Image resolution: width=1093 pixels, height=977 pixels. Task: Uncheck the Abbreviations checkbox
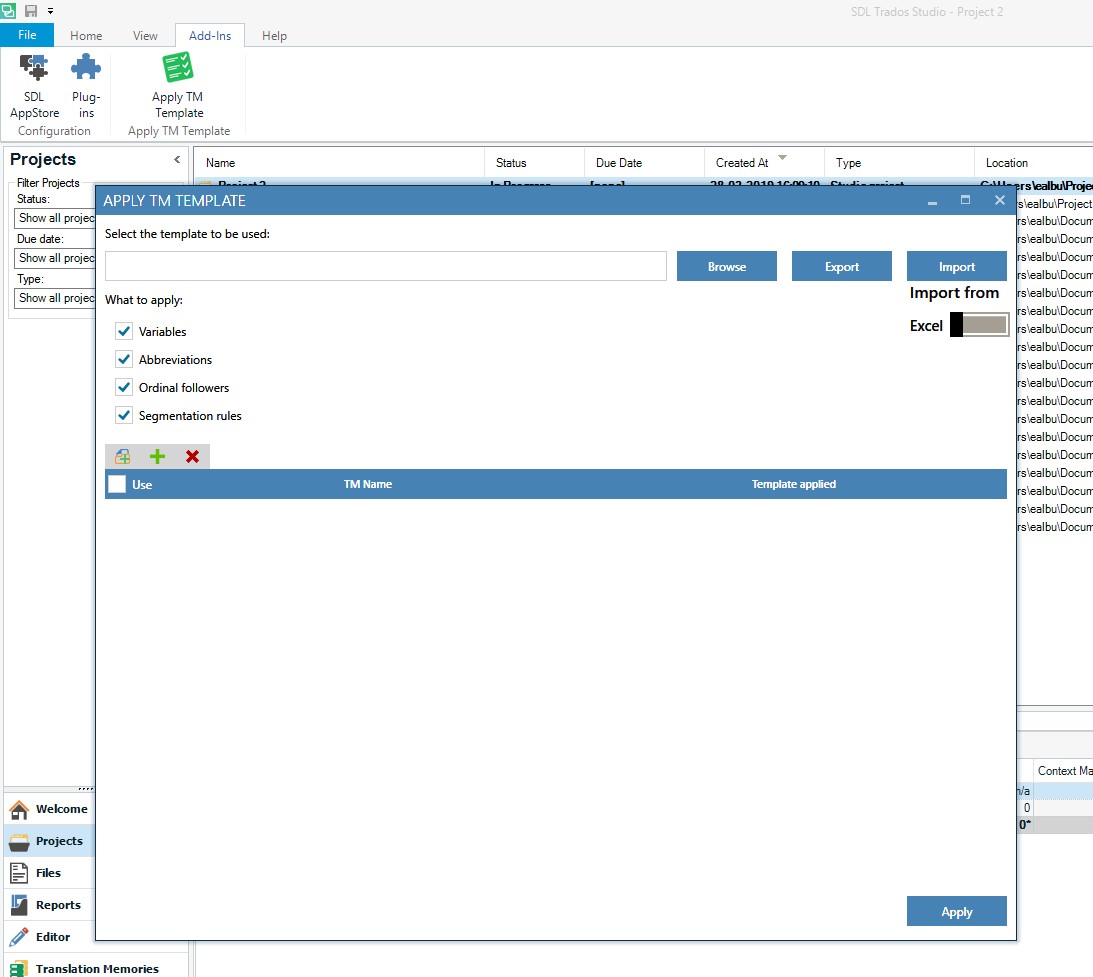point(124,359)
